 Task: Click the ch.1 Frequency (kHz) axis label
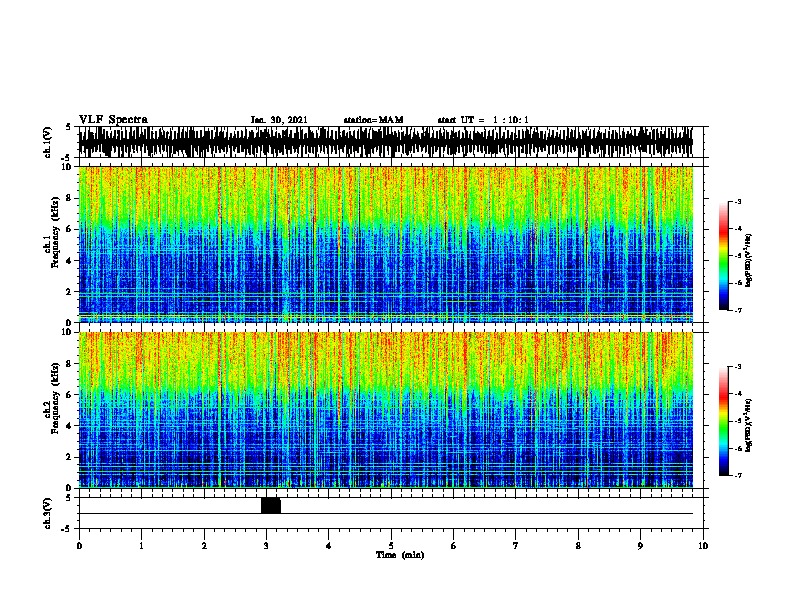pyautogui.click(x=51, y=232)
